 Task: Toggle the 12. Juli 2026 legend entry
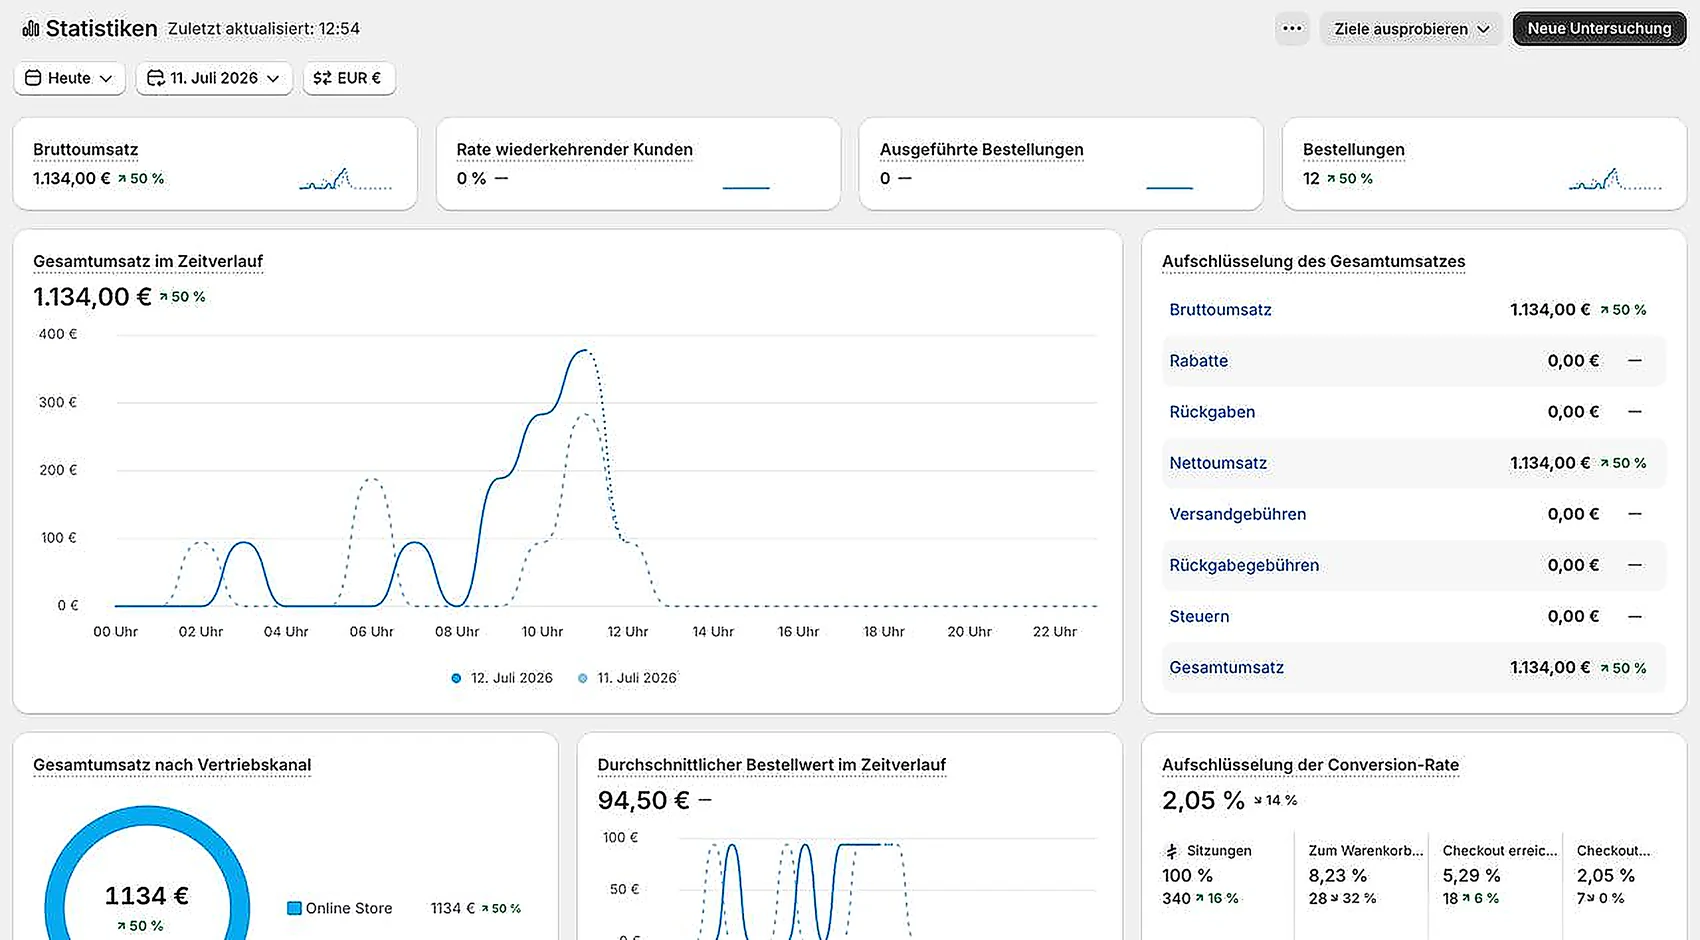(x=502, y=678)
